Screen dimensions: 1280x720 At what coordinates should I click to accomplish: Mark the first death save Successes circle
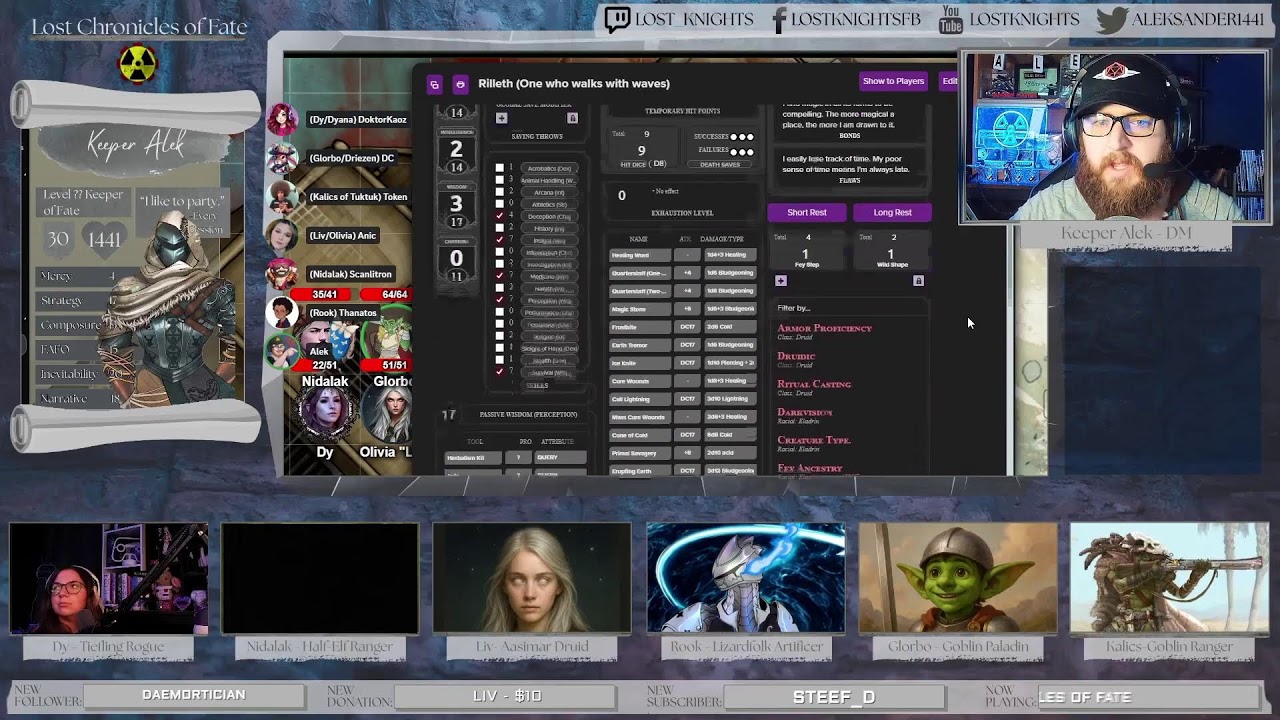click(734, 137)
